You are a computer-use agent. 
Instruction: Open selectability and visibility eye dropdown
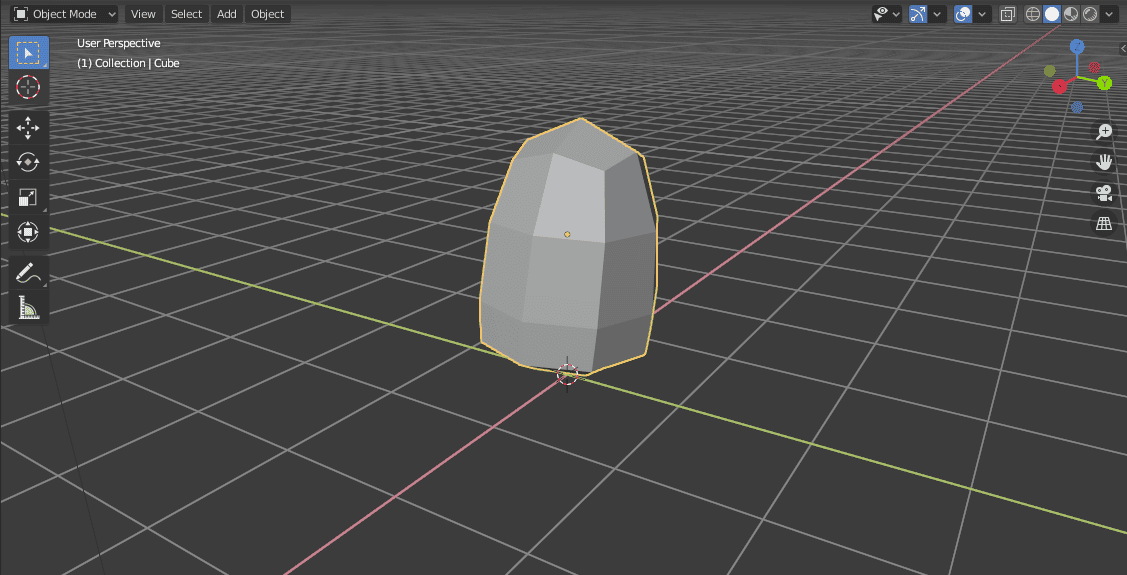tap(887, 14)
